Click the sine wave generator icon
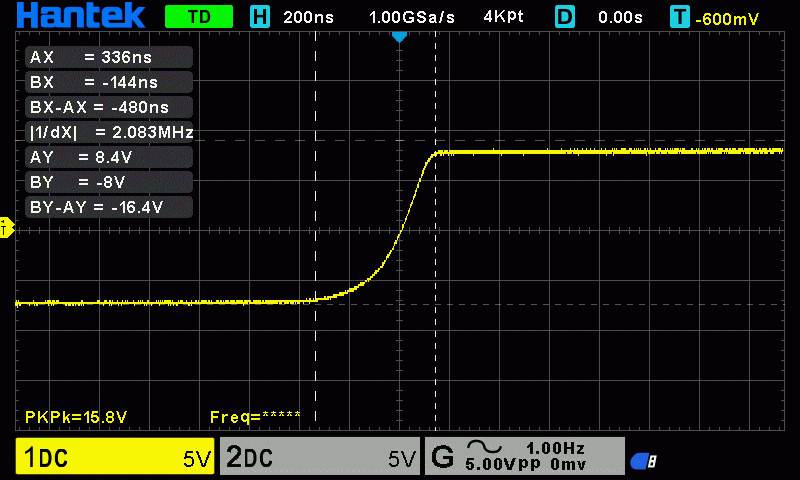The width and height of the screenshot is (800, 480). coord(484,446)
